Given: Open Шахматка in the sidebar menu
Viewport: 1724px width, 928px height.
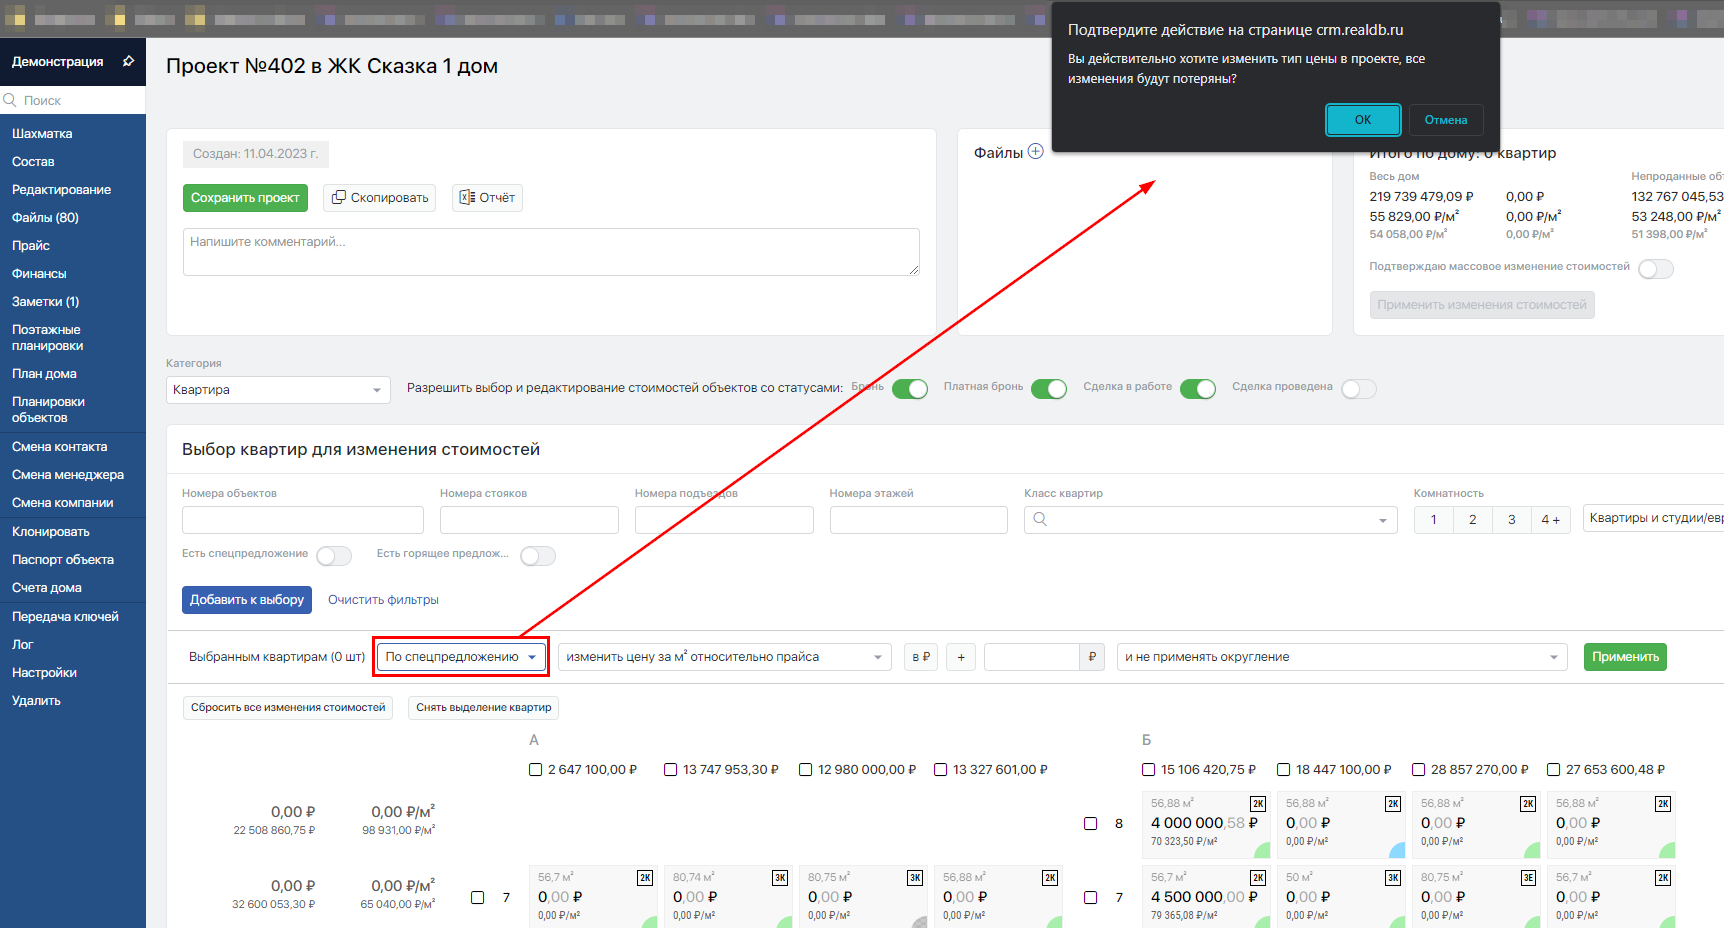Looking at the screenshot, I should pos(42,133).
